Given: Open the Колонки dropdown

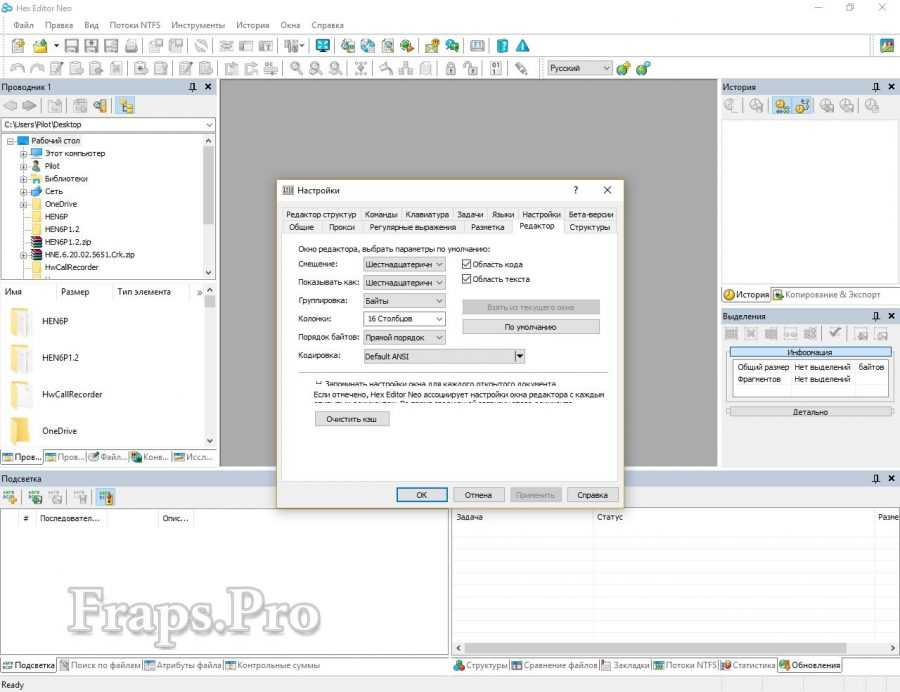Looking at the screenshot, I should pos(404,318).
